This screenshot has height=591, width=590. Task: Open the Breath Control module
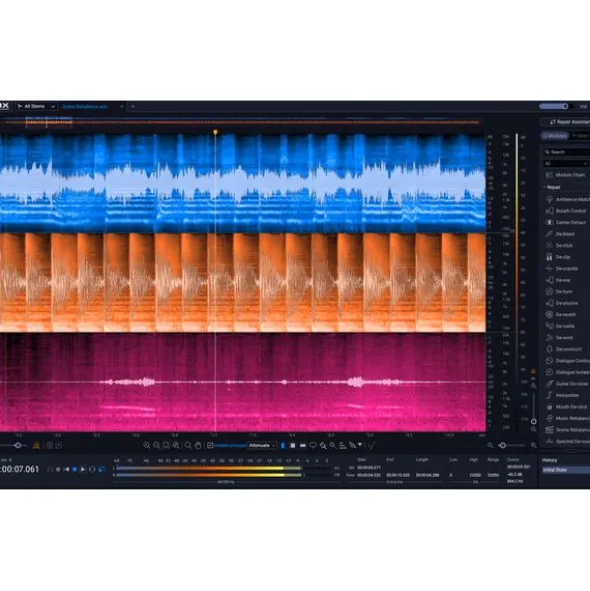tap(567, 211)
